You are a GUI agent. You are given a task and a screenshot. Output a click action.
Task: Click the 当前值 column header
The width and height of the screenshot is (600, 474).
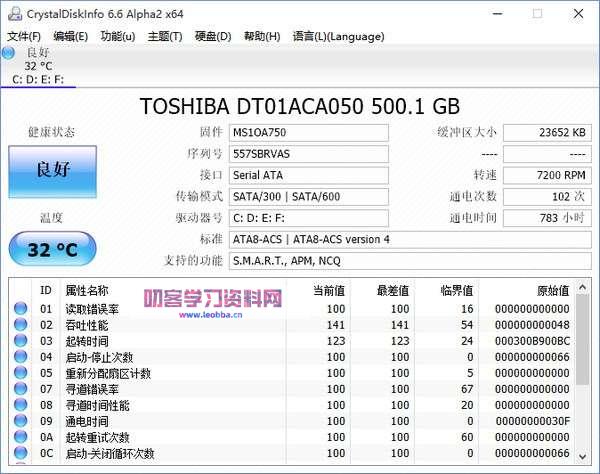pos(329,290)
